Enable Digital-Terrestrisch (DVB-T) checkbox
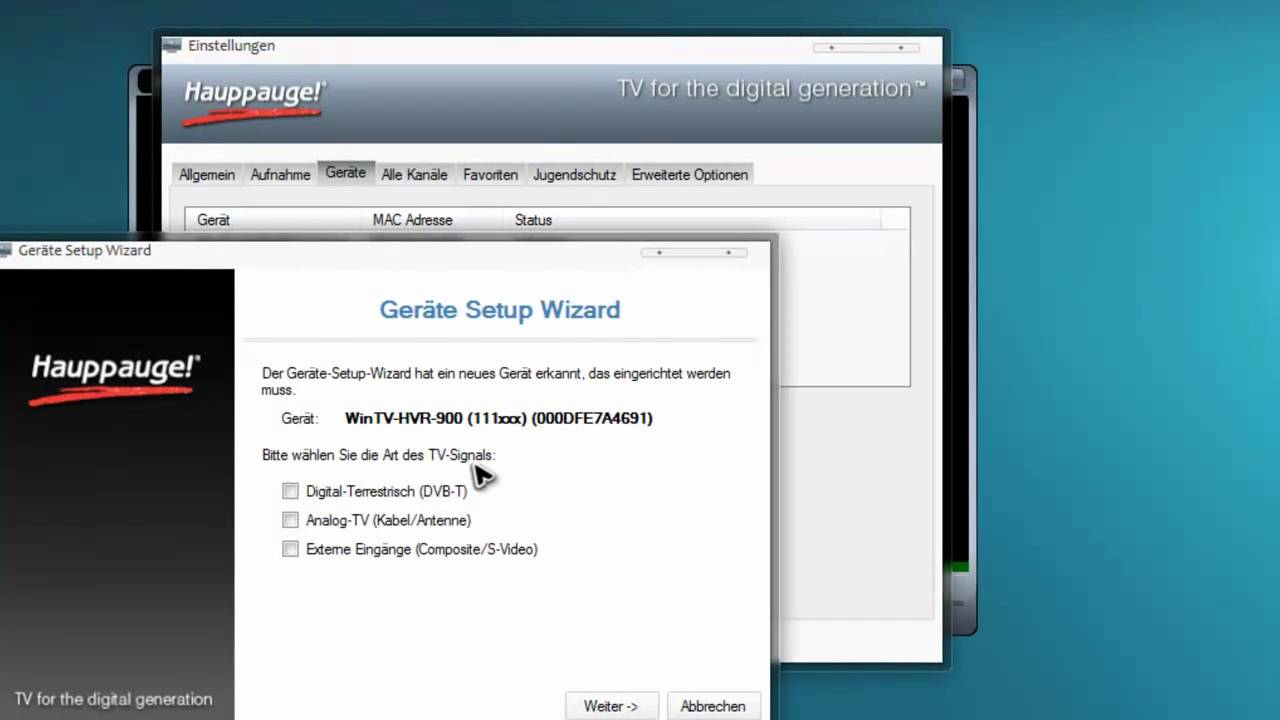Image resolution: width=1280 pixels, height=720 pixels. pyautogui.click(x=290, y=491)
